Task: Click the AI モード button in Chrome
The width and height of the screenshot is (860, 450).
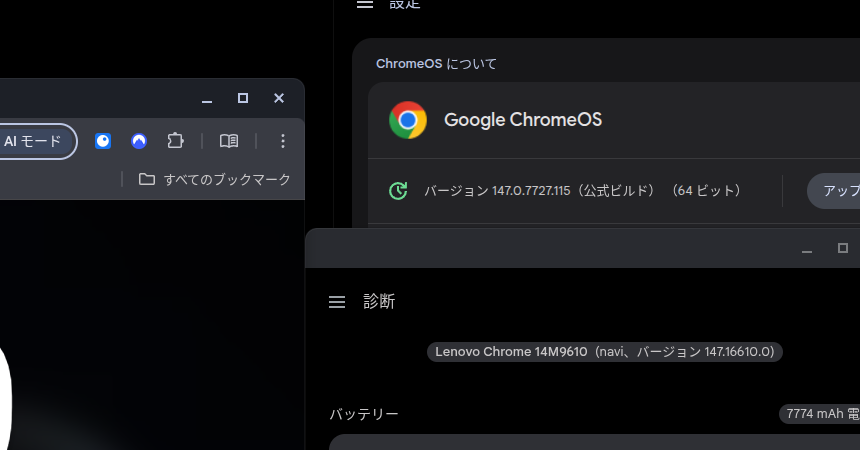Action: (x=34, y=142)
